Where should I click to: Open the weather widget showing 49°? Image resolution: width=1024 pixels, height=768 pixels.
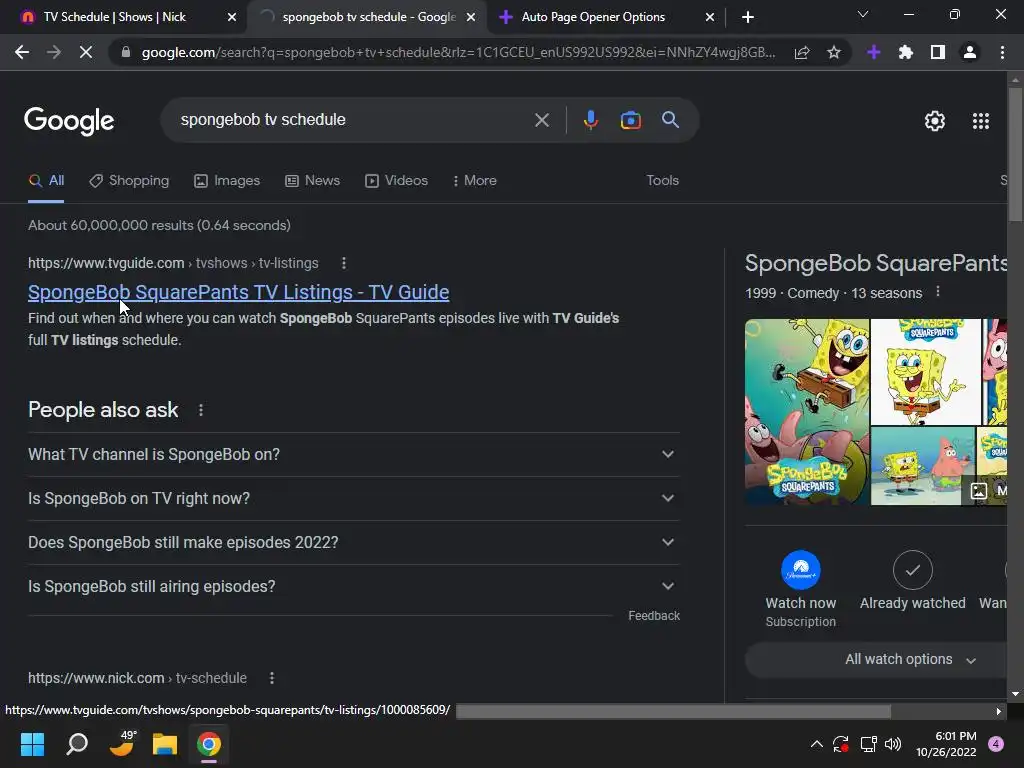[121, 743]
